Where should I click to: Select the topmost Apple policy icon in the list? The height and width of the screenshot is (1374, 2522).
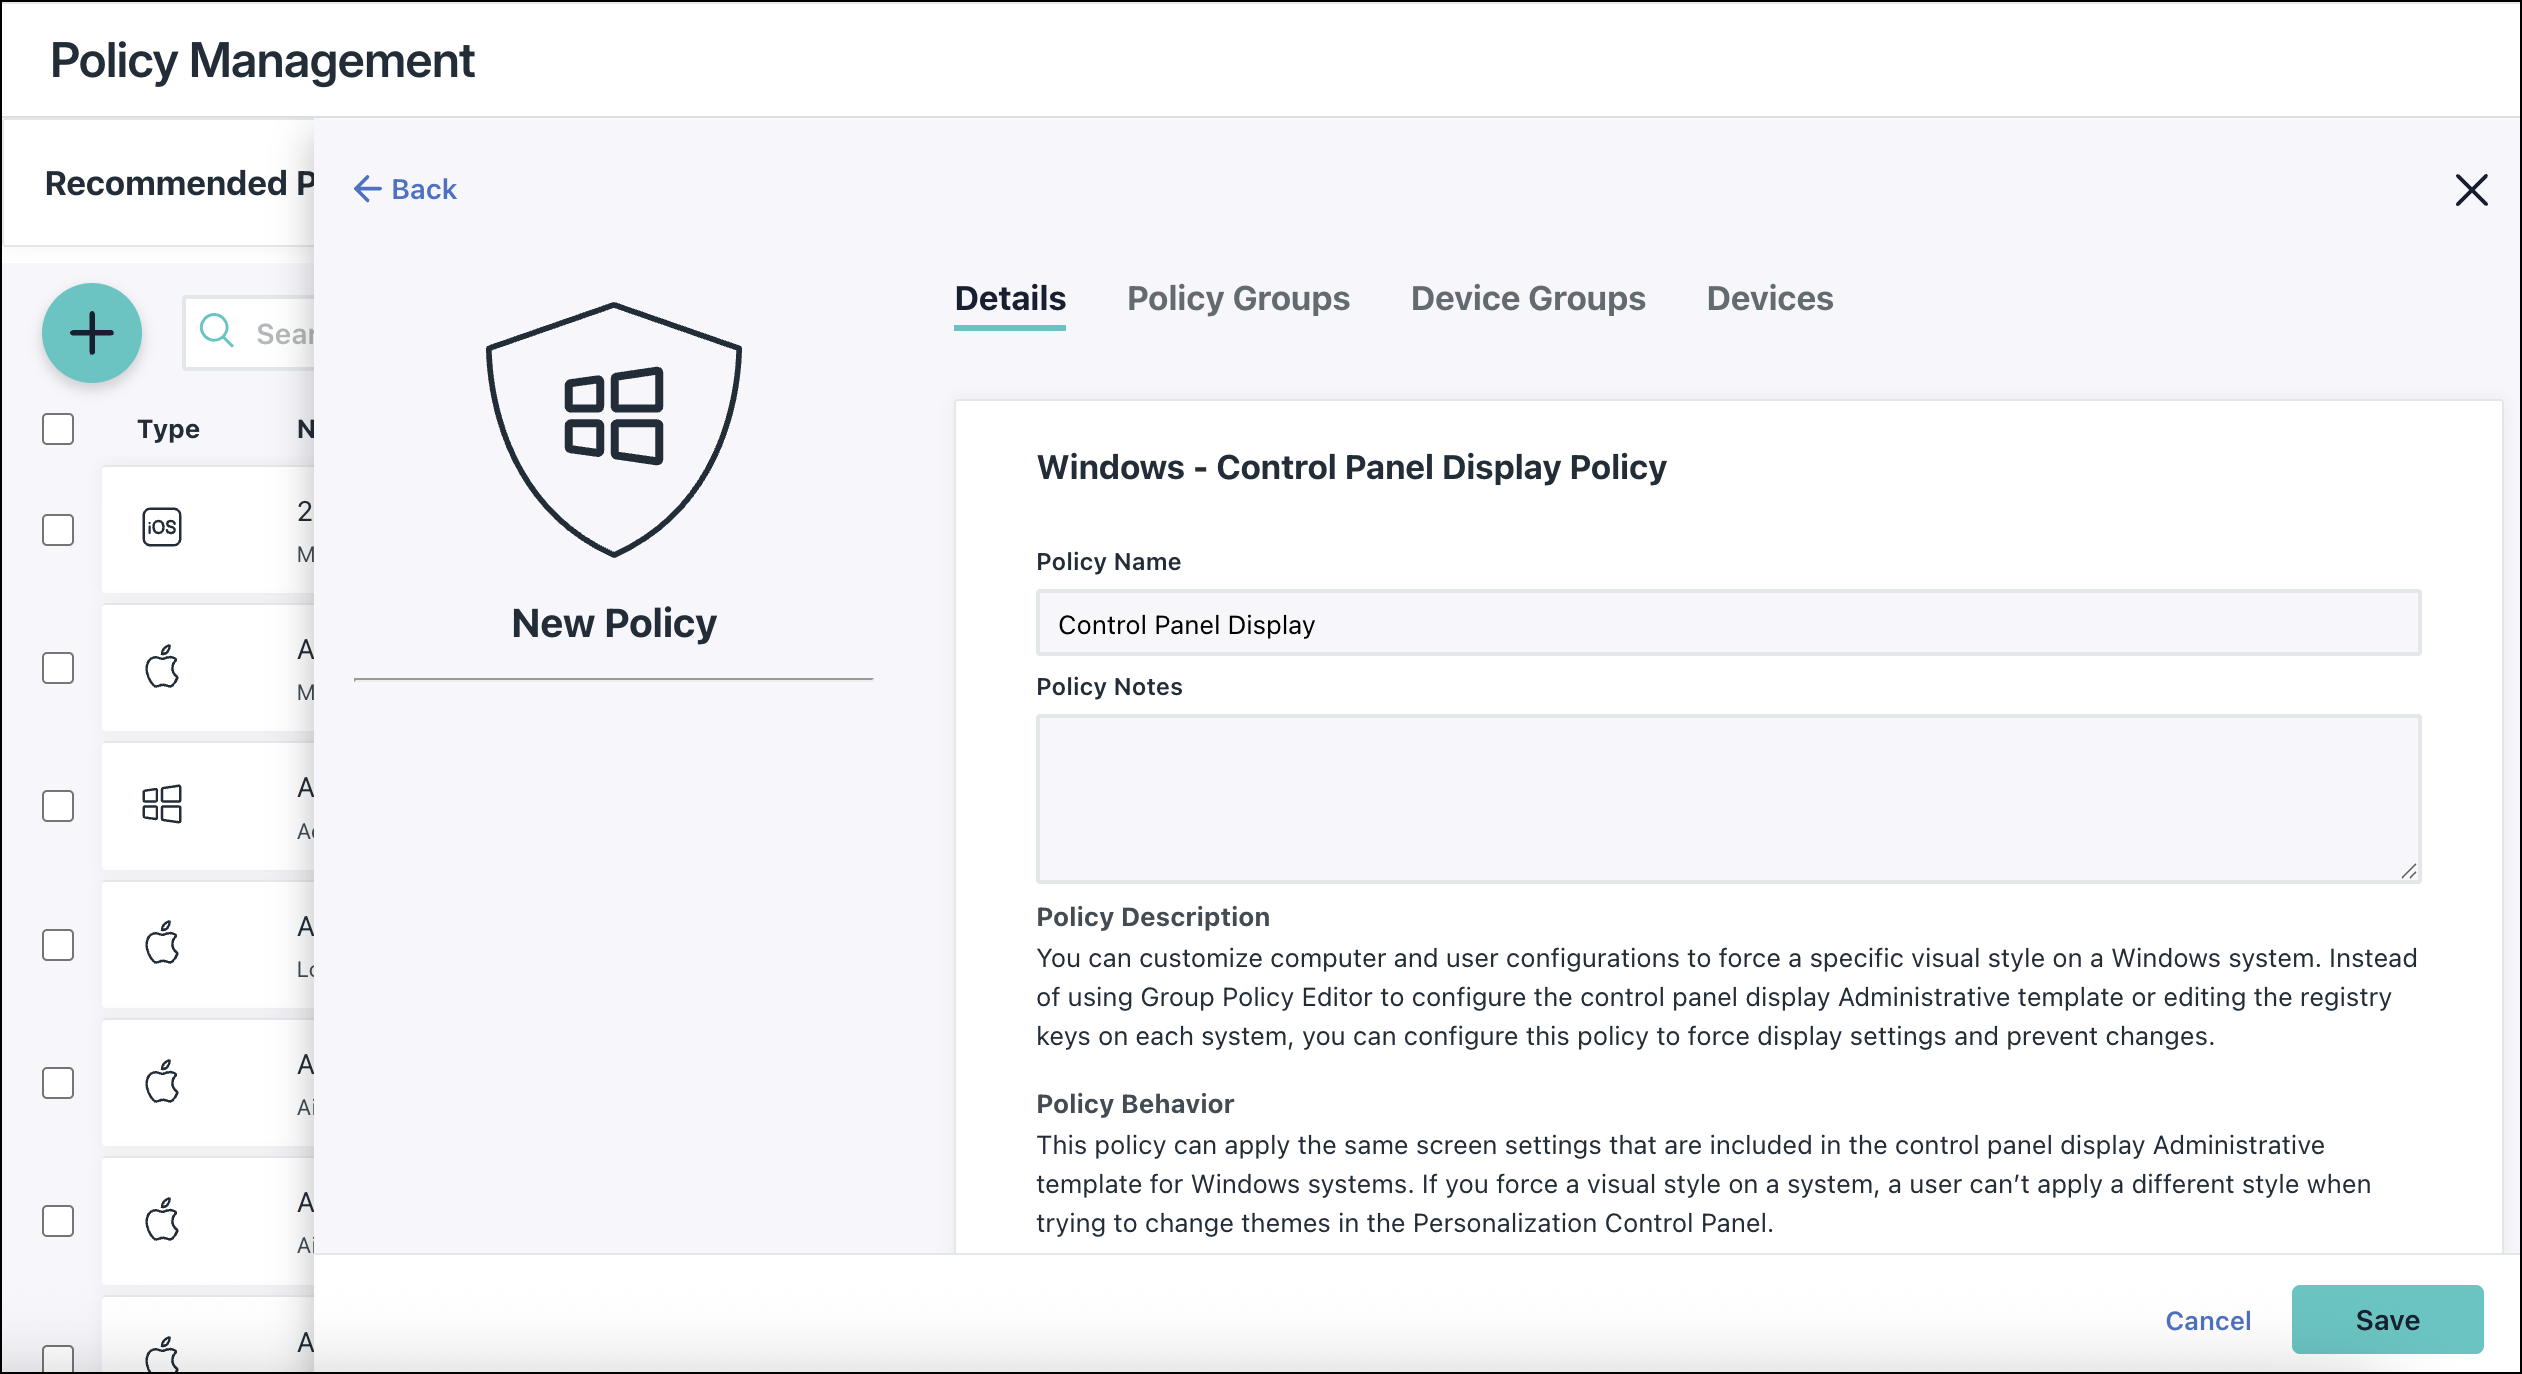(162, 666)
